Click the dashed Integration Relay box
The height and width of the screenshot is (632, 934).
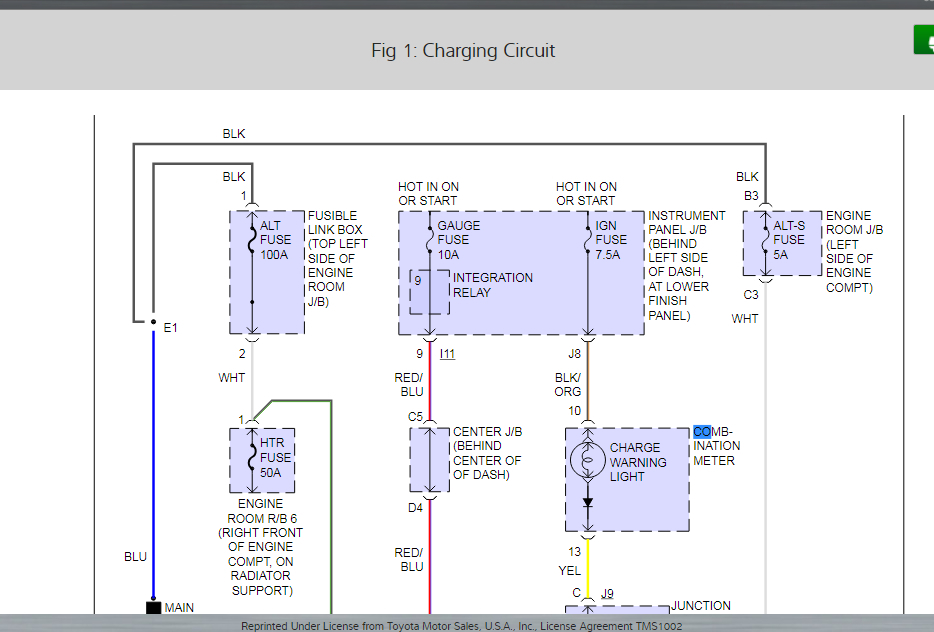429,292
